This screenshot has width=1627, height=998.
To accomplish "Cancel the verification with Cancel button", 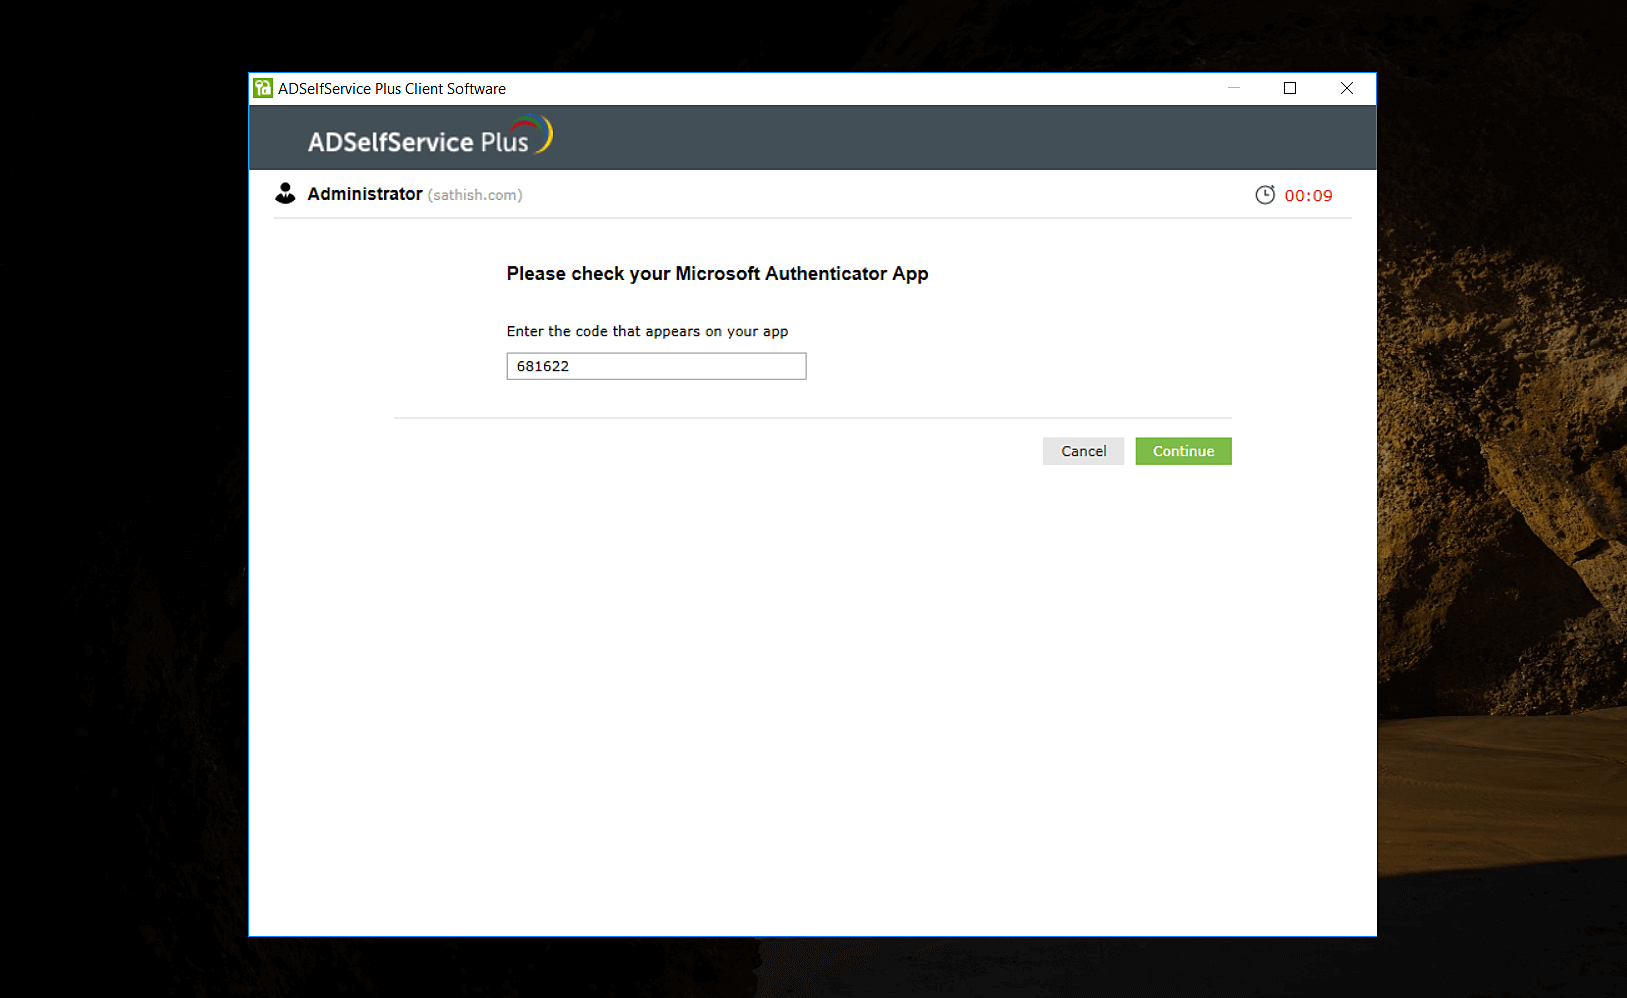I will point(1083,451).
